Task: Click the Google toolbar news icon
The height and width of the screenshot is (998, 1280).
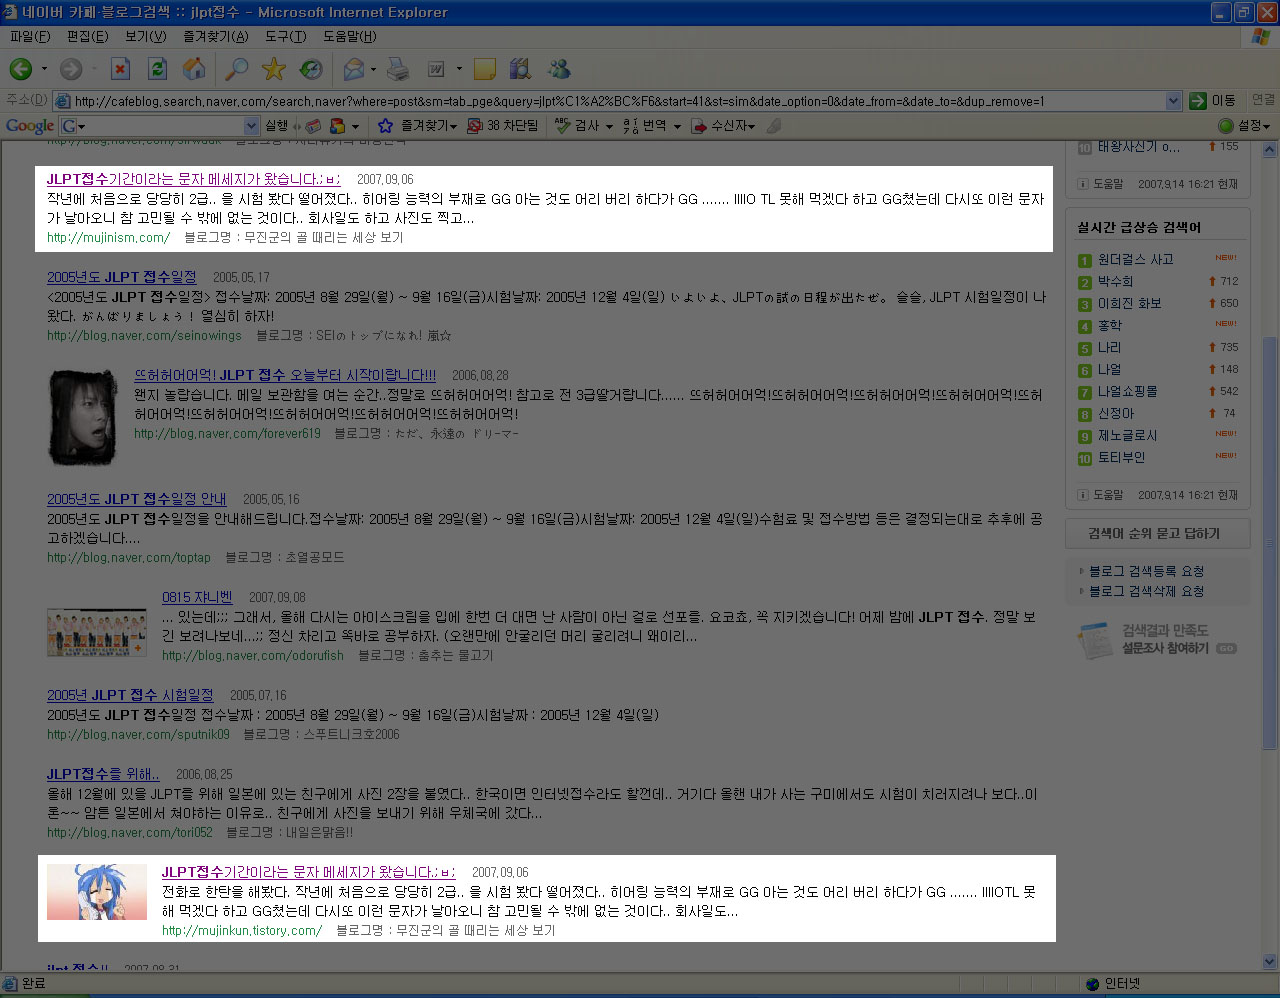Action: [313, 126]
